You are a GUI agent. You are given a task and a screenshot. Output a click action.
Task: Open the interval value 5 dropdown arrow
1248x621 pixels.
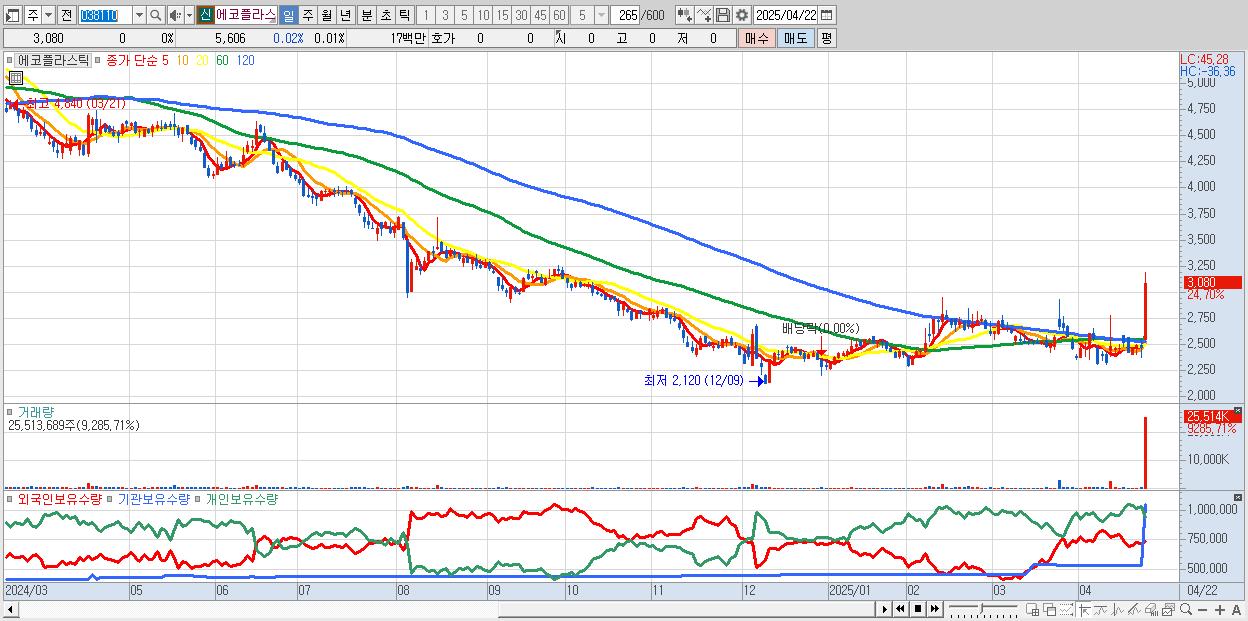[600, 15]
